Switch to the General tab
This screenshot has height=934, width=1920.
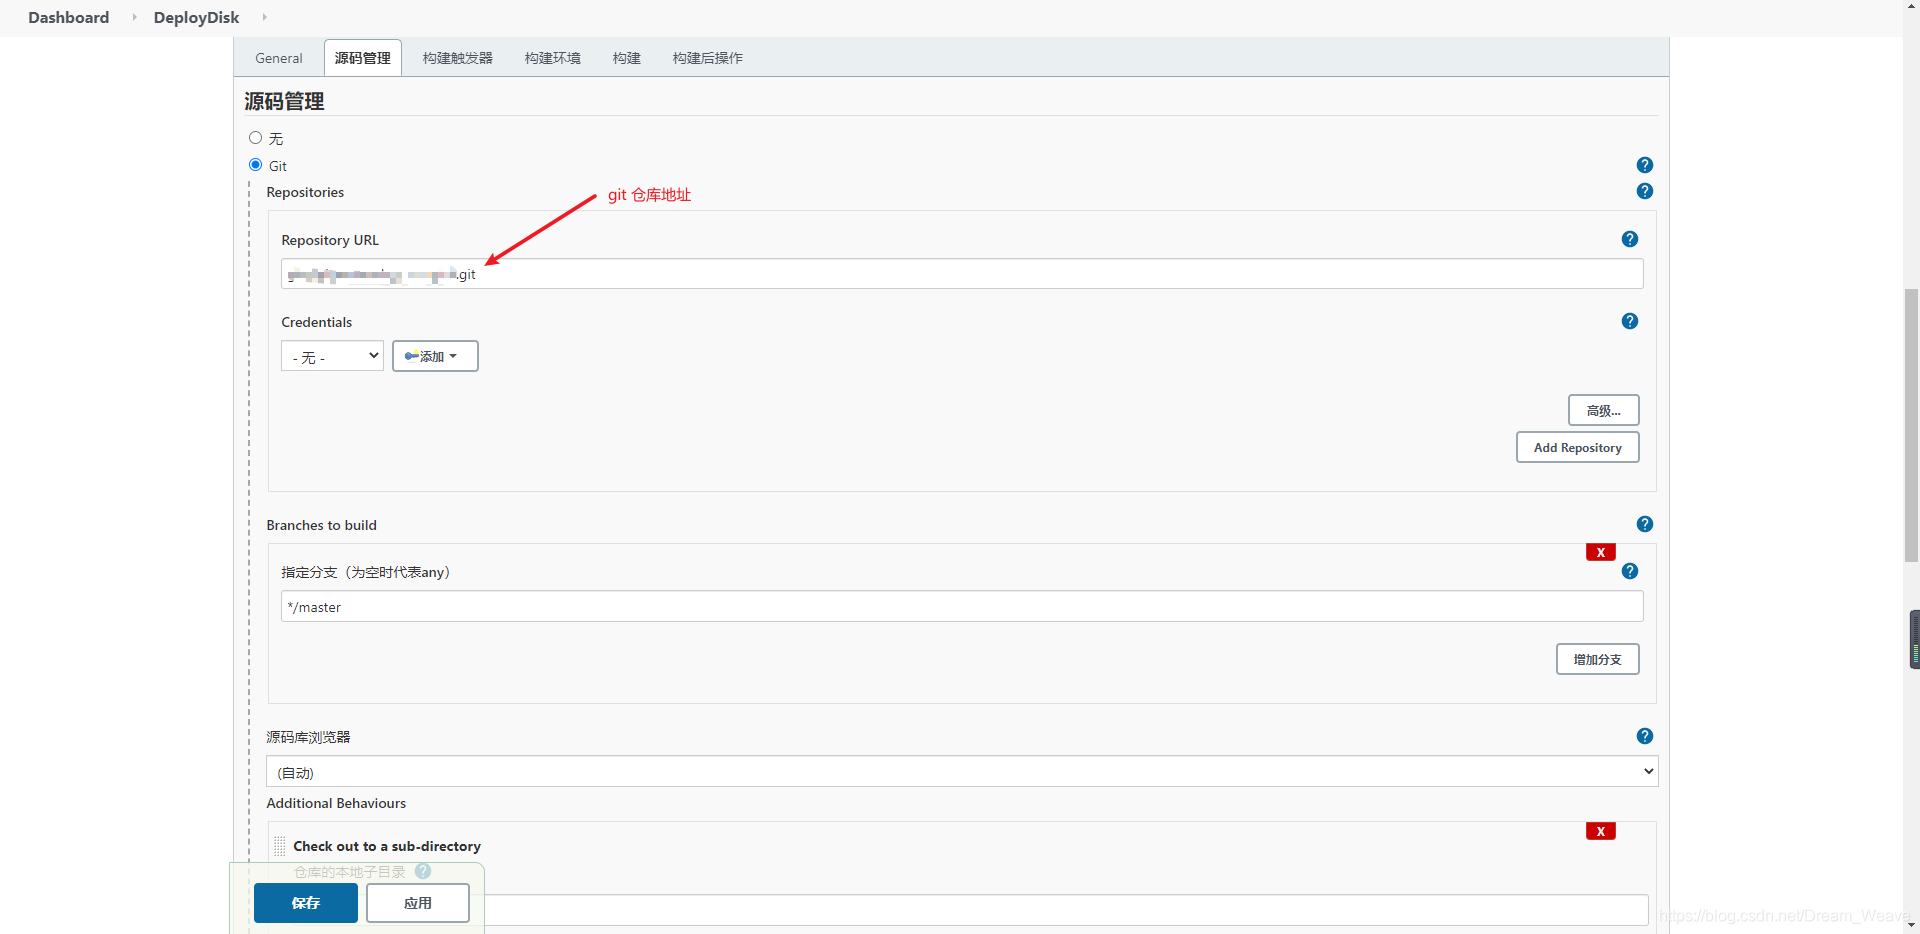tap(279, 58)
